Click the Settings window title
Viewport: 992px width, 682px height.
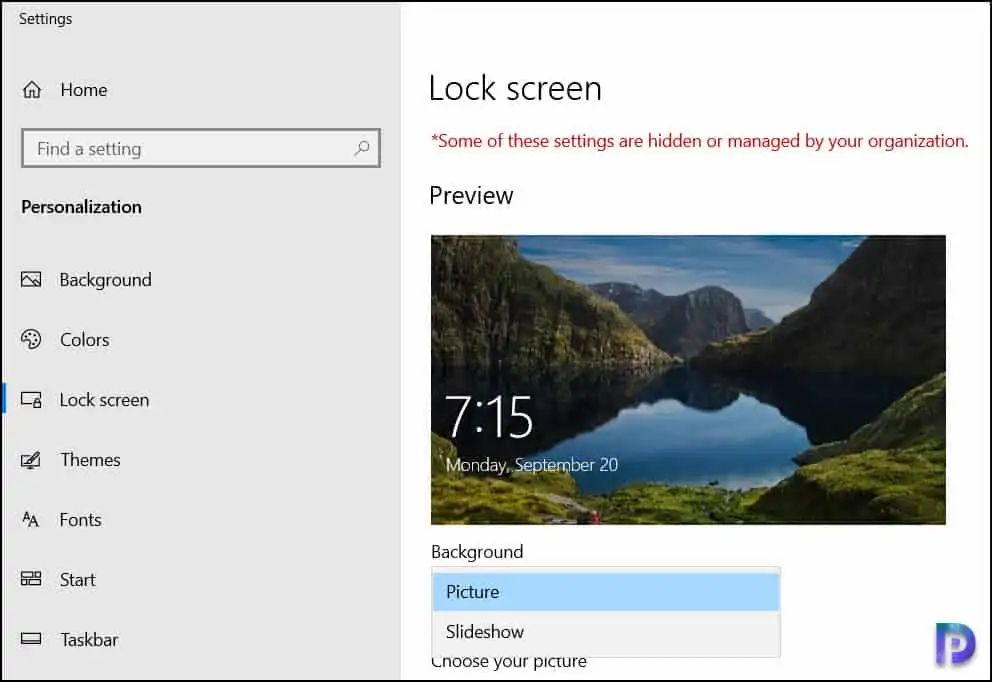46,19
